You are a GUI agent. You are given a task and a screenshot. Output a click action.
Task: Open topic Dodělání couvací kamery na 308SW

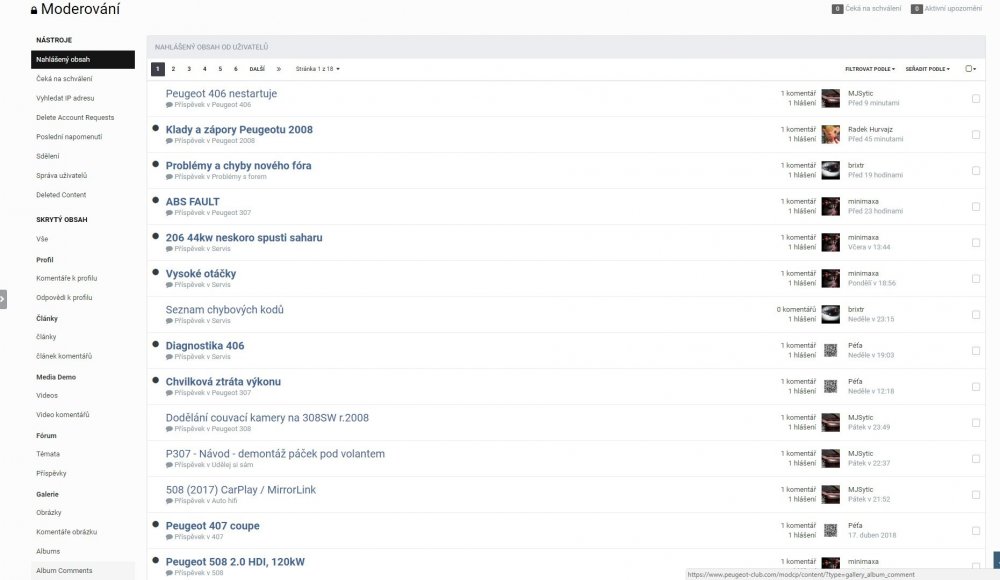pyautogui.click(x=267, y=417)
